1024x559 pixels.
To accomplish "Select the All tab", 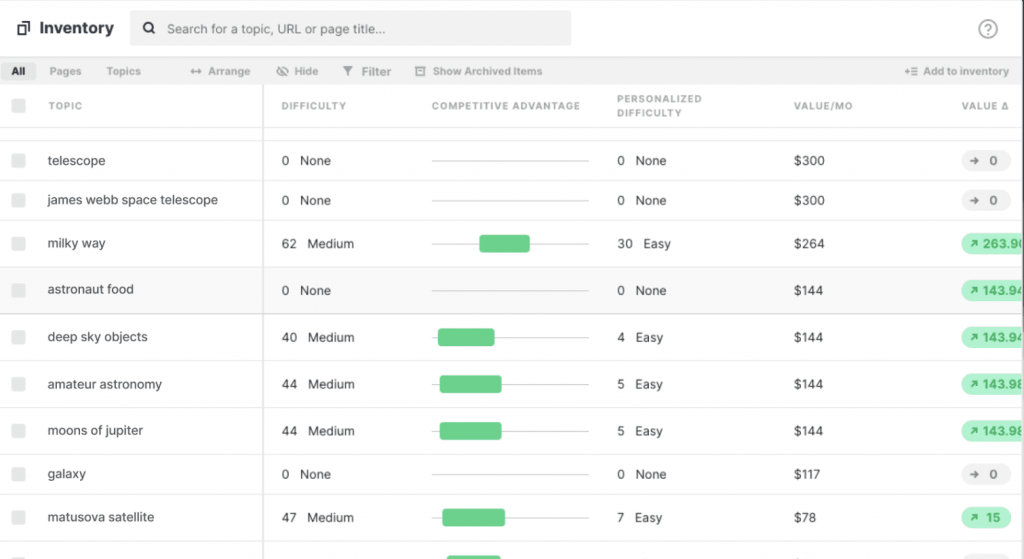I will 18,71.
